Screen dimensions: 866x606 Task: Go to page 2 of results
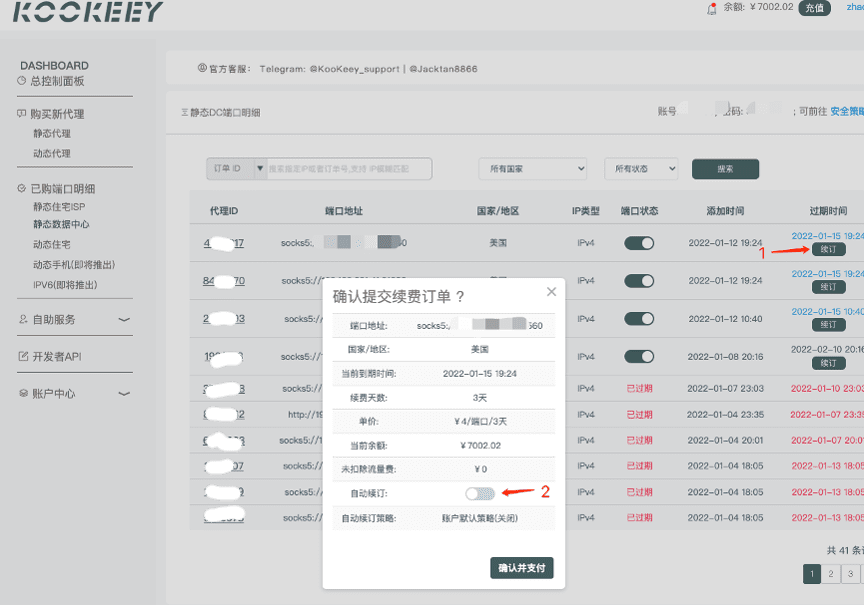pyautogui.click(x=830, y=573)
